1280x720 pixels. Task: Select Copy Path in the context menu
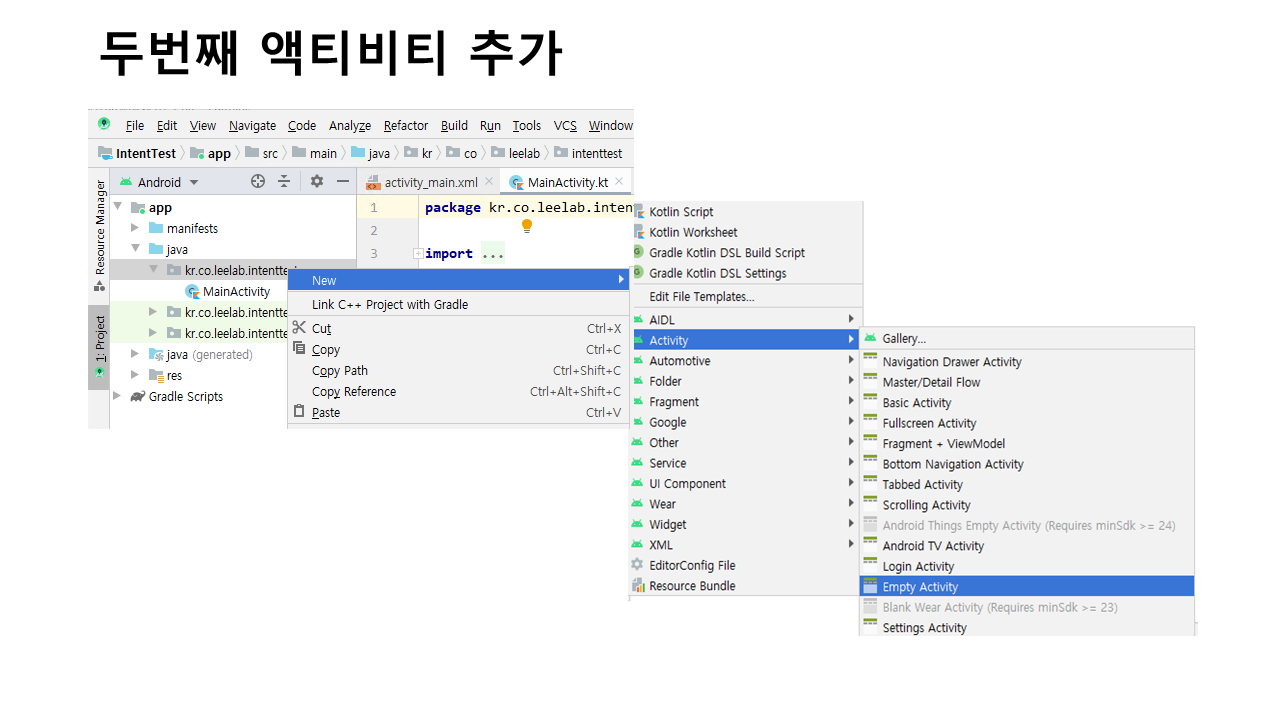pos(340,371)
